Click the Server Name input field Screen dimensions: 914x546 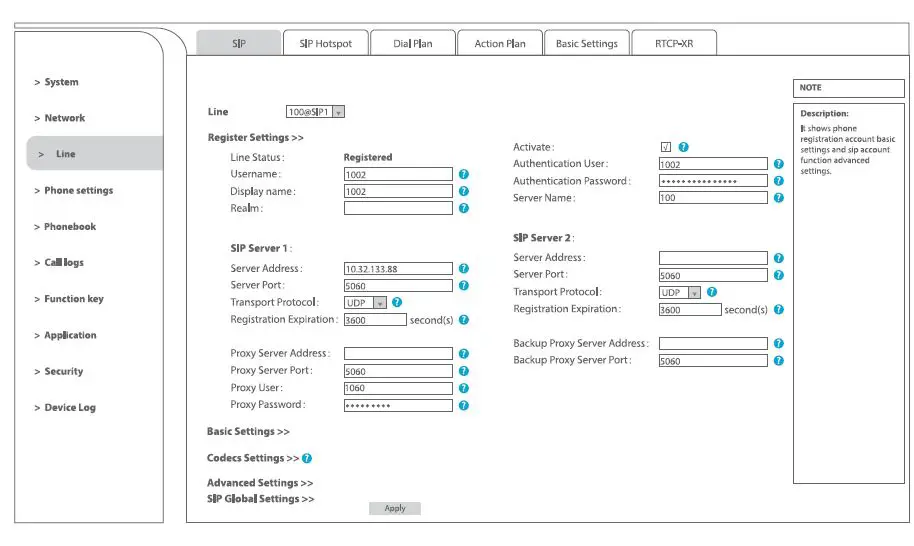[713, 198]
